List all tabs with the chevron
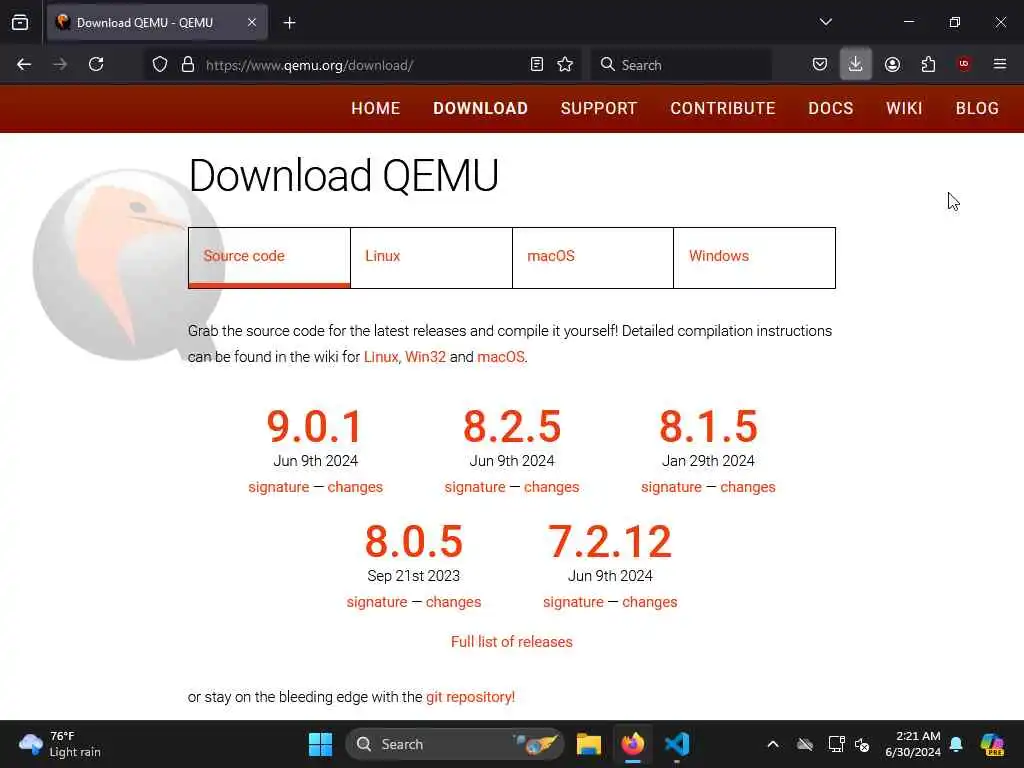Viewport: 1024px width, 768px height. coord(826,22)
